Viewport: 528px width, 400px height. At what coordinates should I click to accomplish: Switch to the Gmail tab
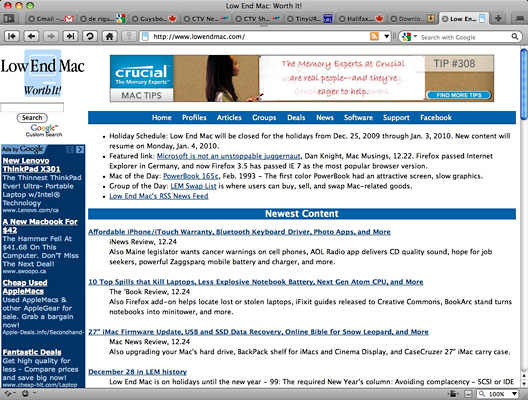[x=50, y=19]
